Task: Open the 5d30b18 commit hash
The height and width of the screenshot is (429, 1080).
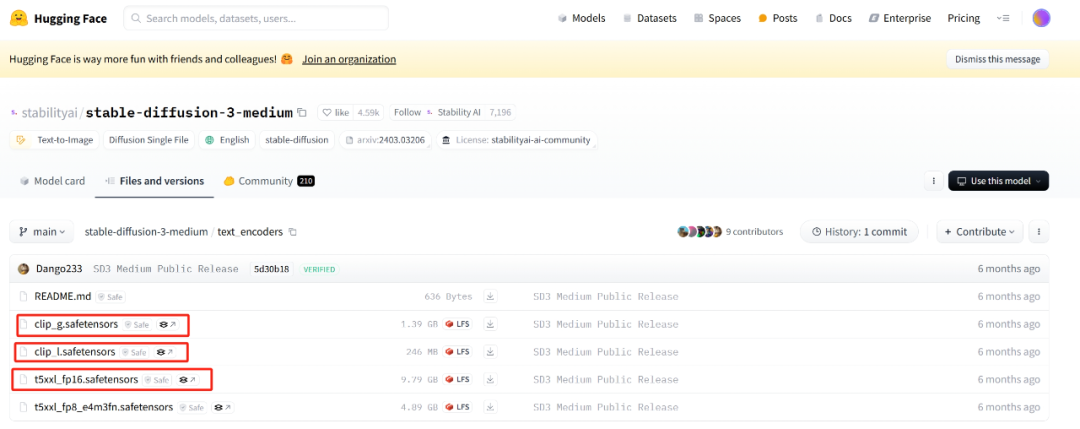Action: pos(270,269)
